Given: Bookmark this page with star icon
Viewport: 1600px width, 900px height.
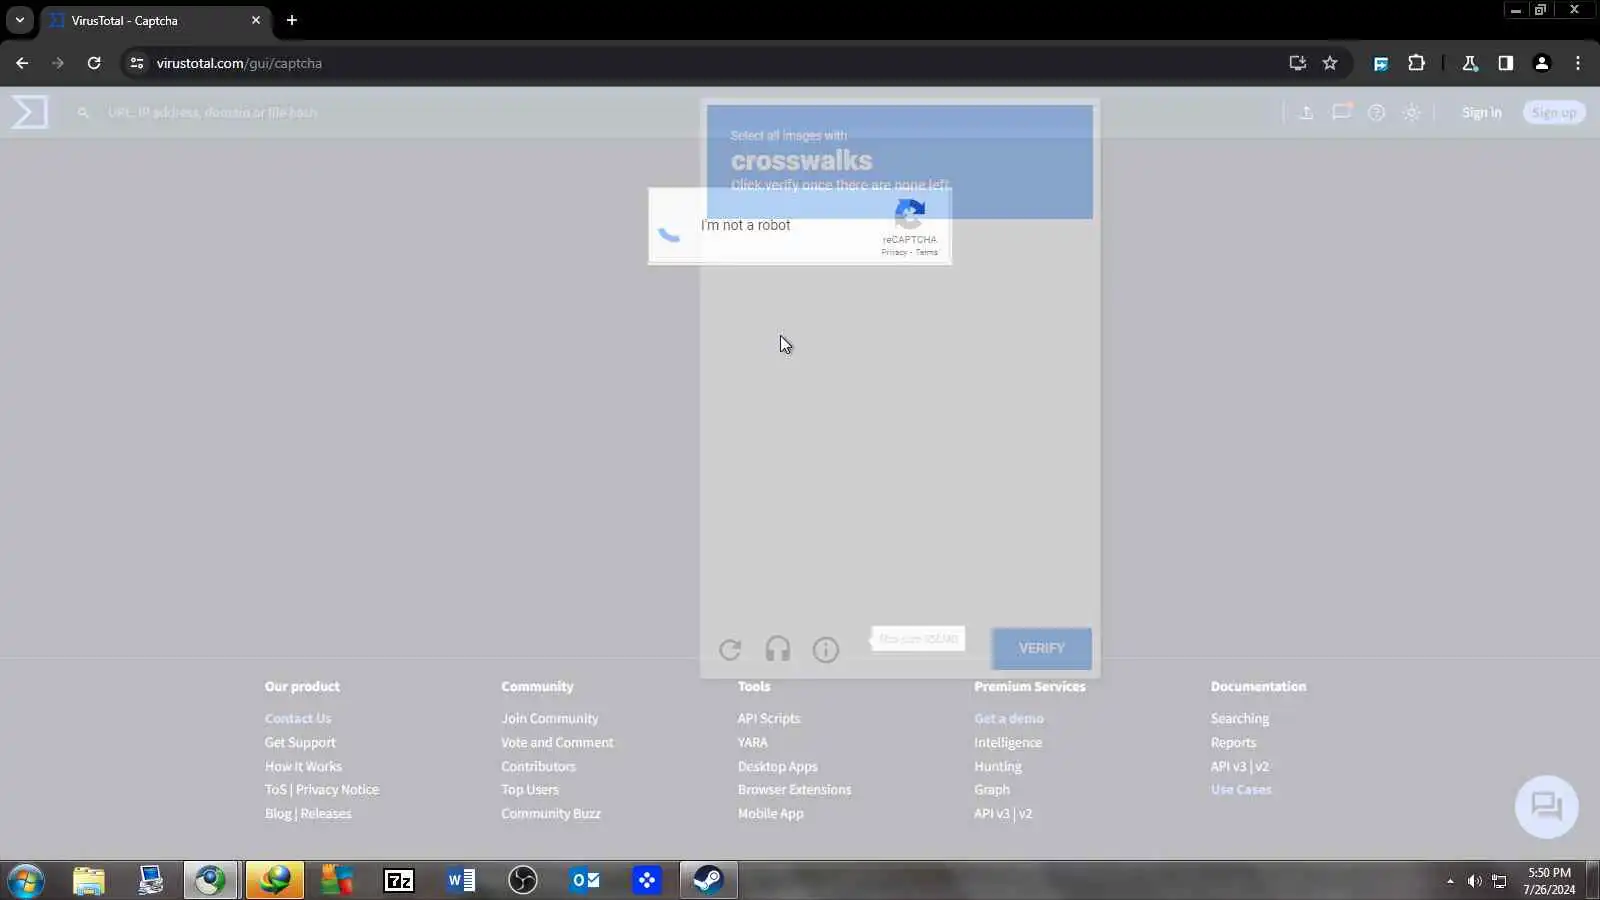Looking at the screenshot, I should [1330, 63].
